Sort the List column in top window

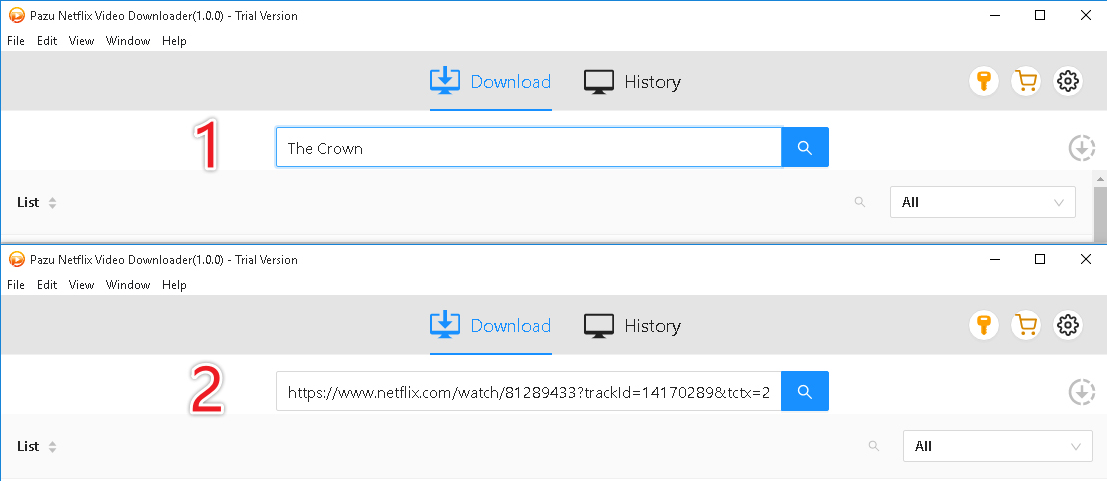(52, 203)
